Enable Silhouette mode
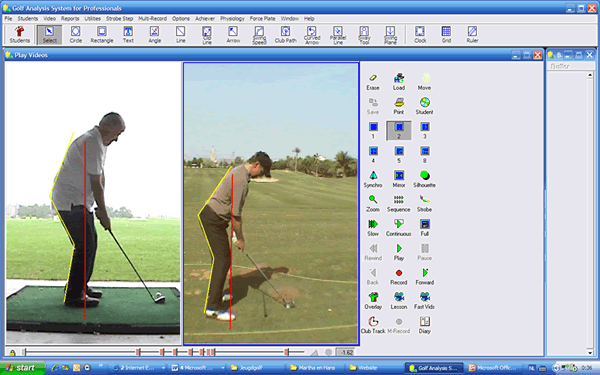 (424, 179)
